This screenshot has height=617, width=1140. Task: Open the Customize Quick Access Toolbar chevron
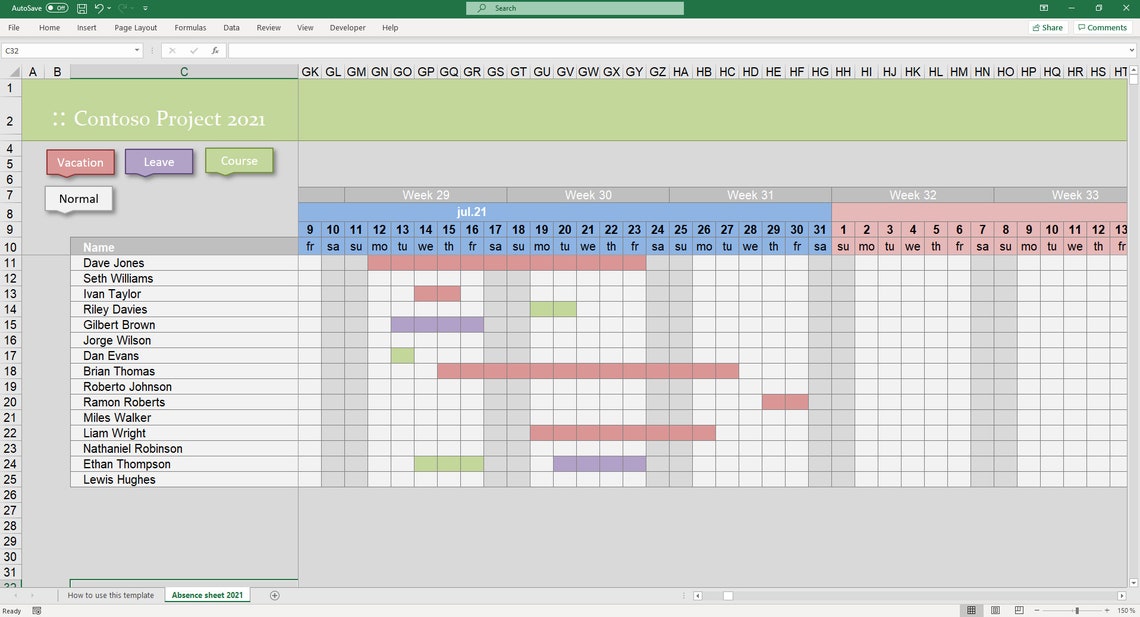point(144,8)
